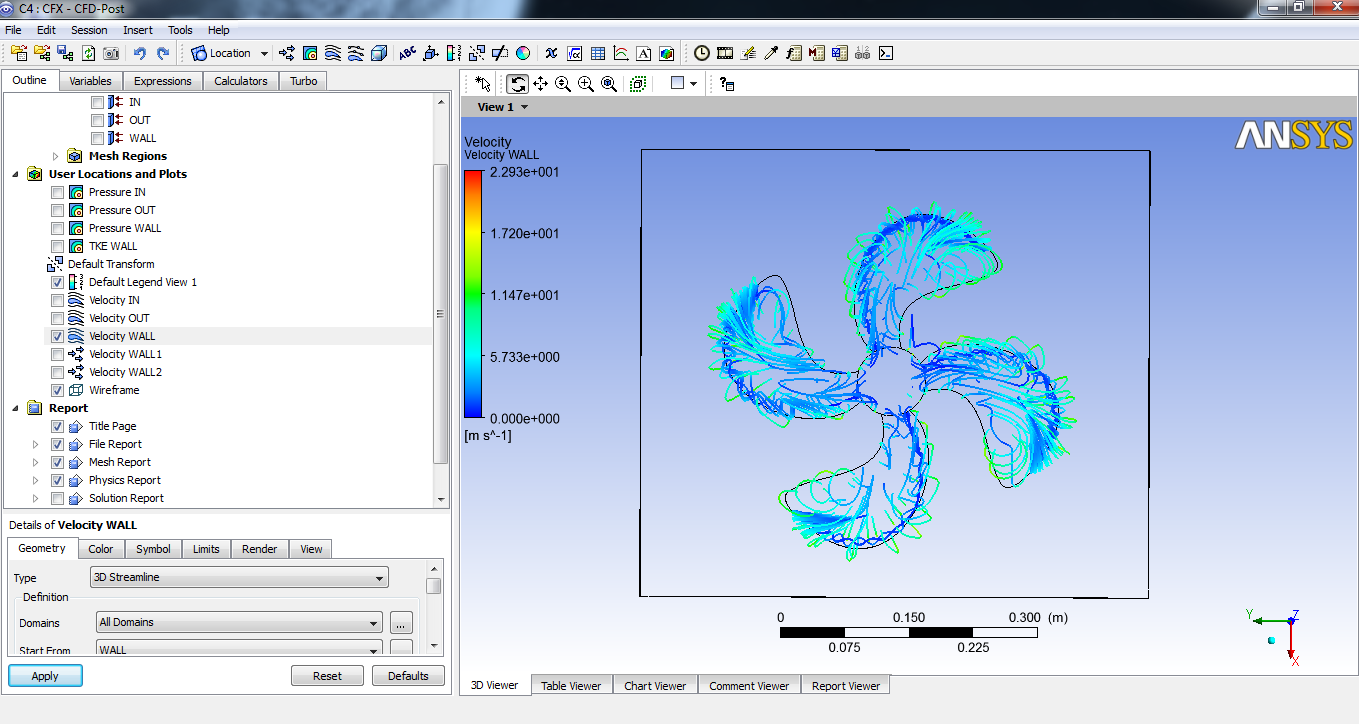This screenshot has width=1359, height=724.
Task: Insert a Contour plot from the toolbar
Action: pos(309,53)
